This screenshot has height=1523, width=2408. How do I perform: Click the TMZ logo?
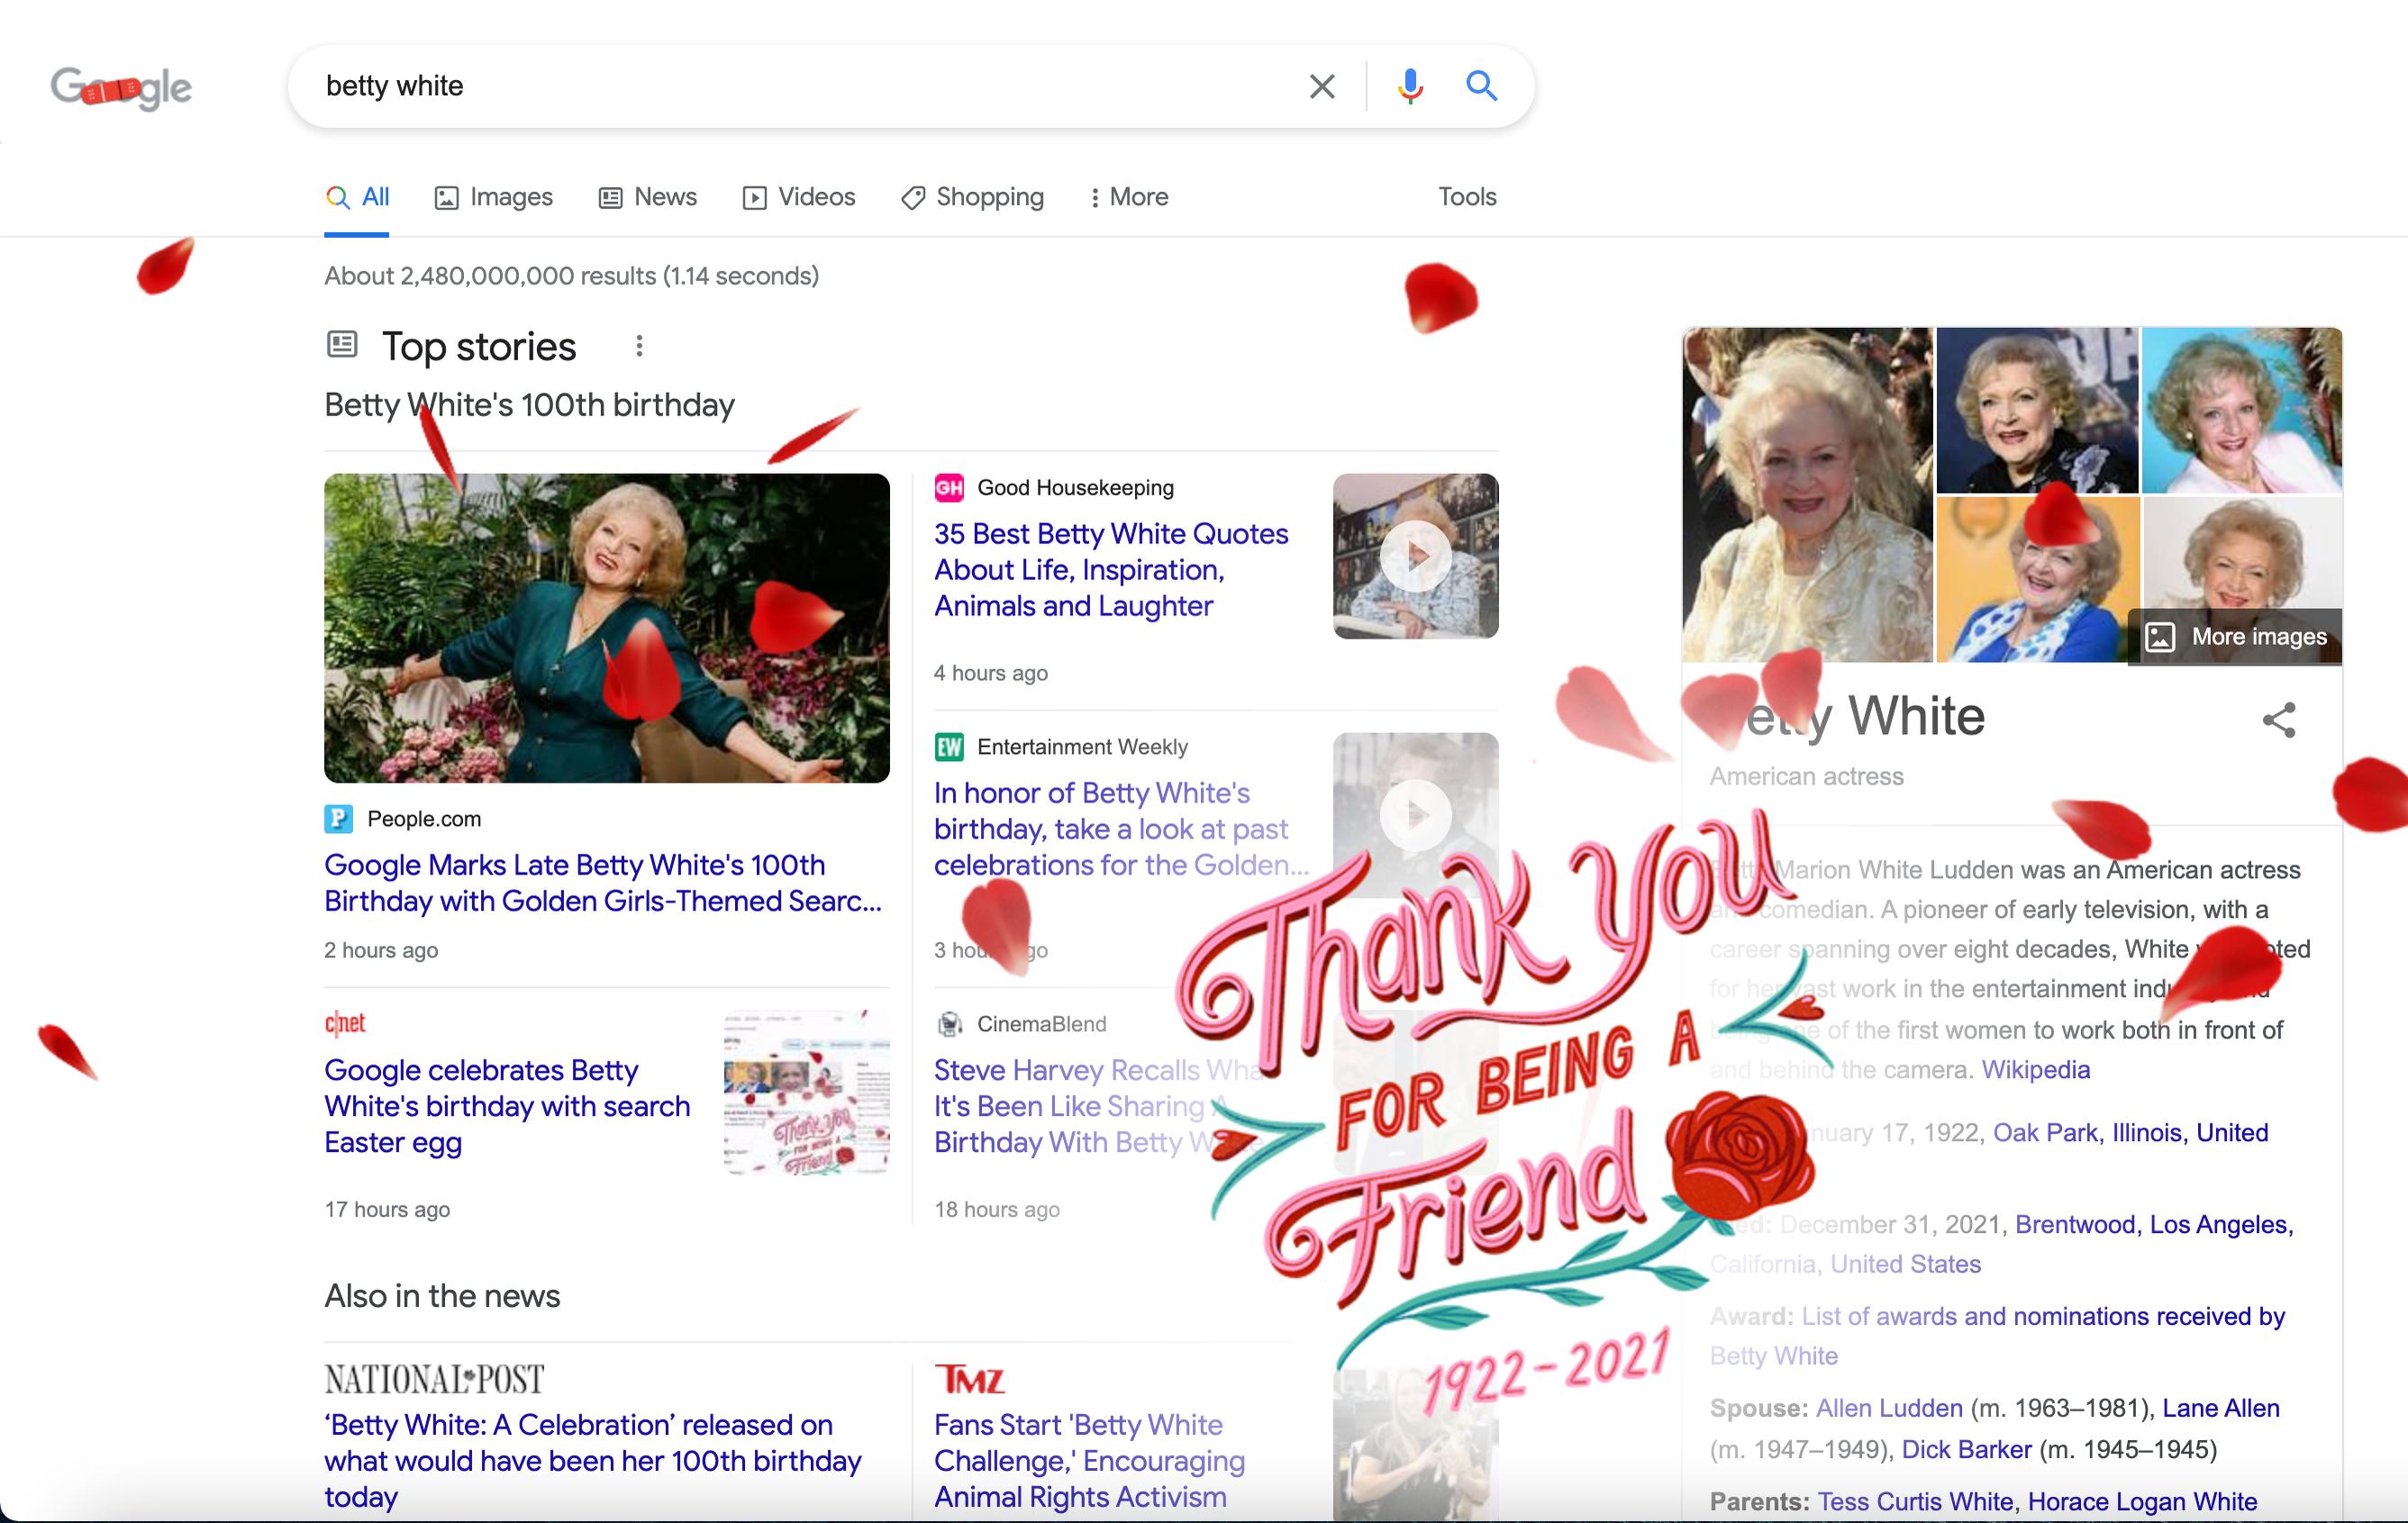(x=969, y=1379)
